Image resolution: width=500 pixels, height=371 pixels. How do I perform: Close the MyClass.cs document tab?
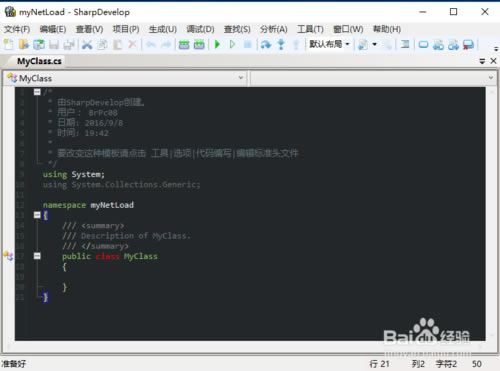(493, 61)
